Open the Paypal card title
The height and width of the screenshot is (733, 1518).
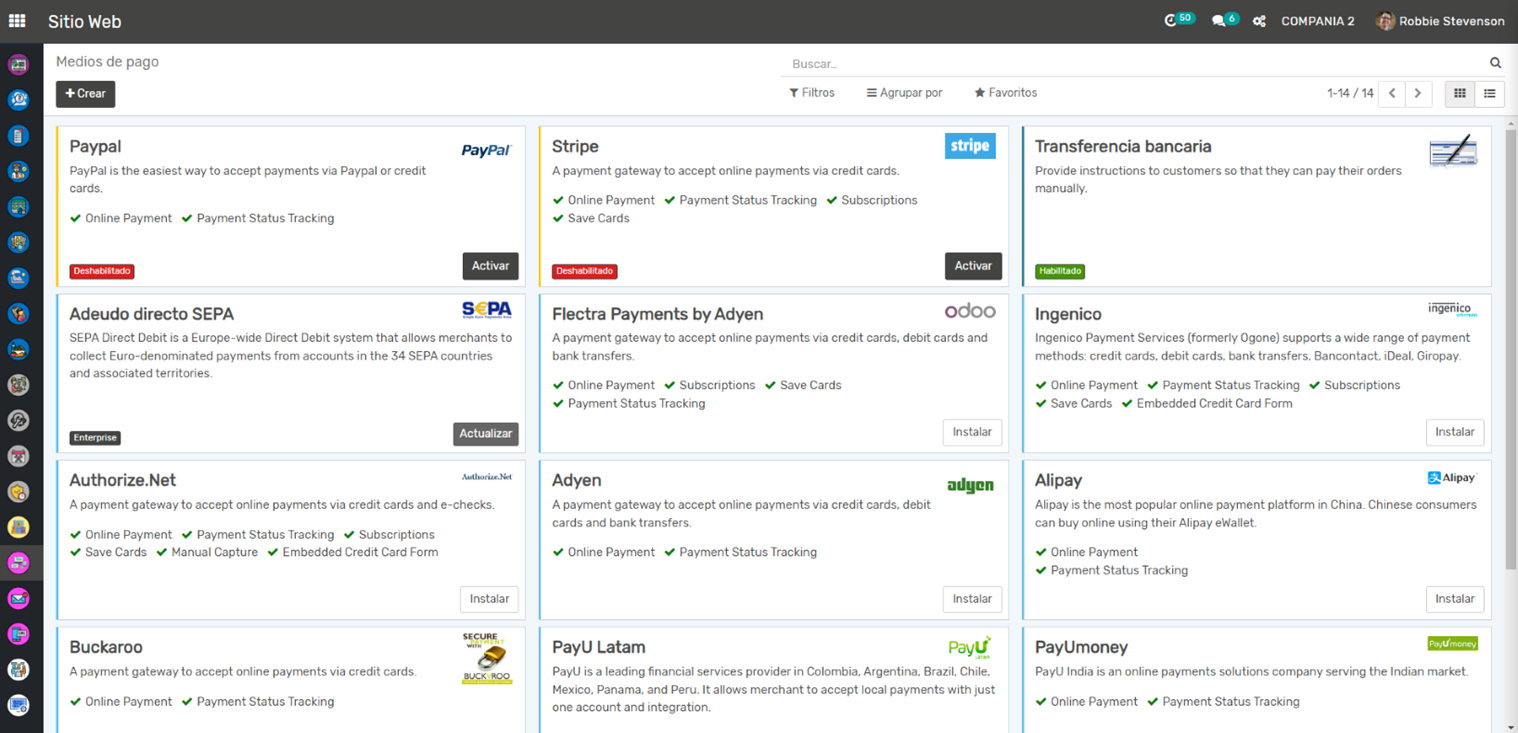click(95, 146)
